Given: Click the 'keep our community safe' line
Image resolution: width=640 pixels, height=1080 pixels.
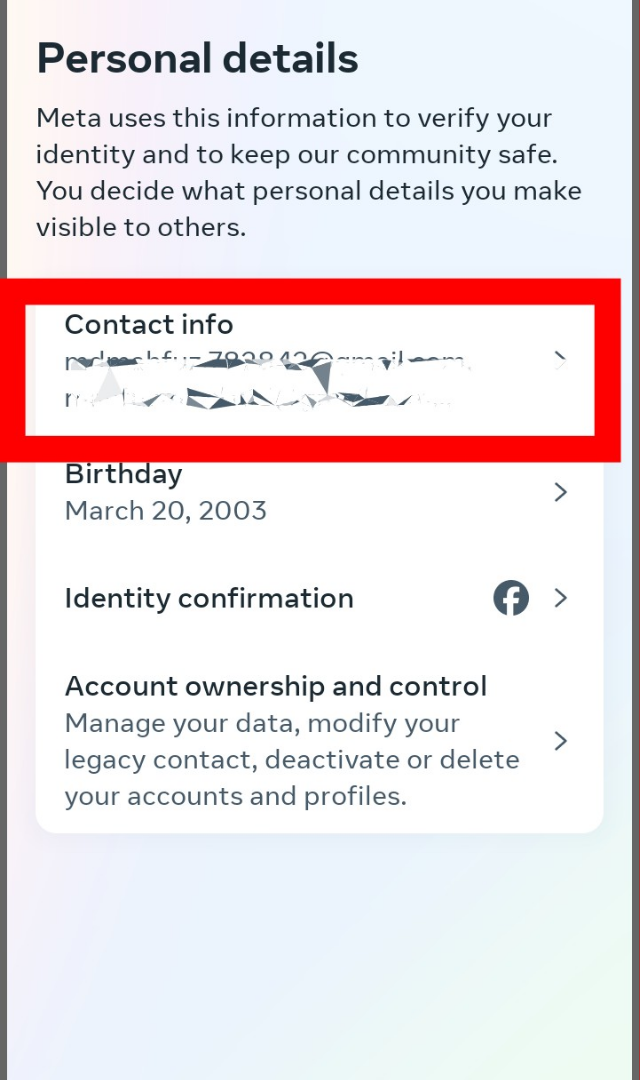Looking at the screenshot, I should click(x=296, y=155).
